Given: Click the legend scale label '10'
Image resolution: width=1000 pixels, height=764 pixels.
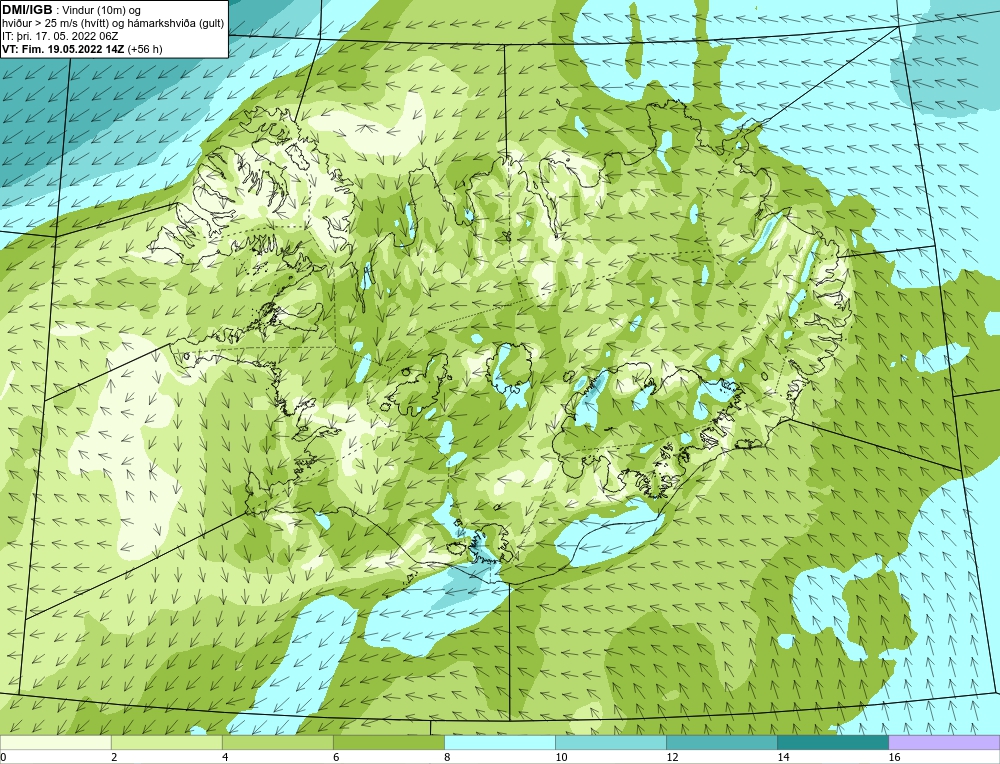Looking at the screenshot, I should tap(561, 757).
